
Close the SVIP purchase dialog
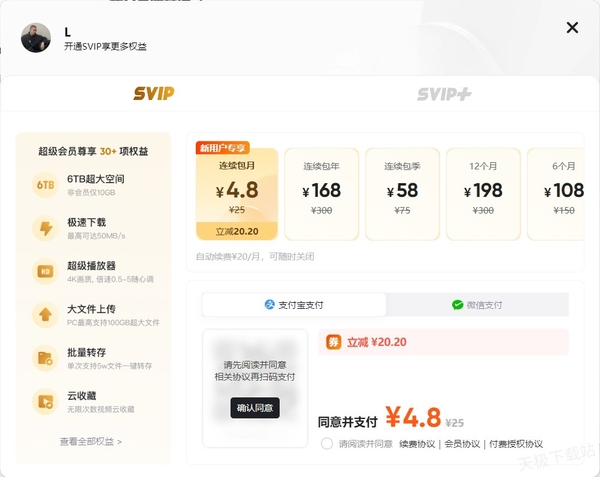tap(572, 28)
